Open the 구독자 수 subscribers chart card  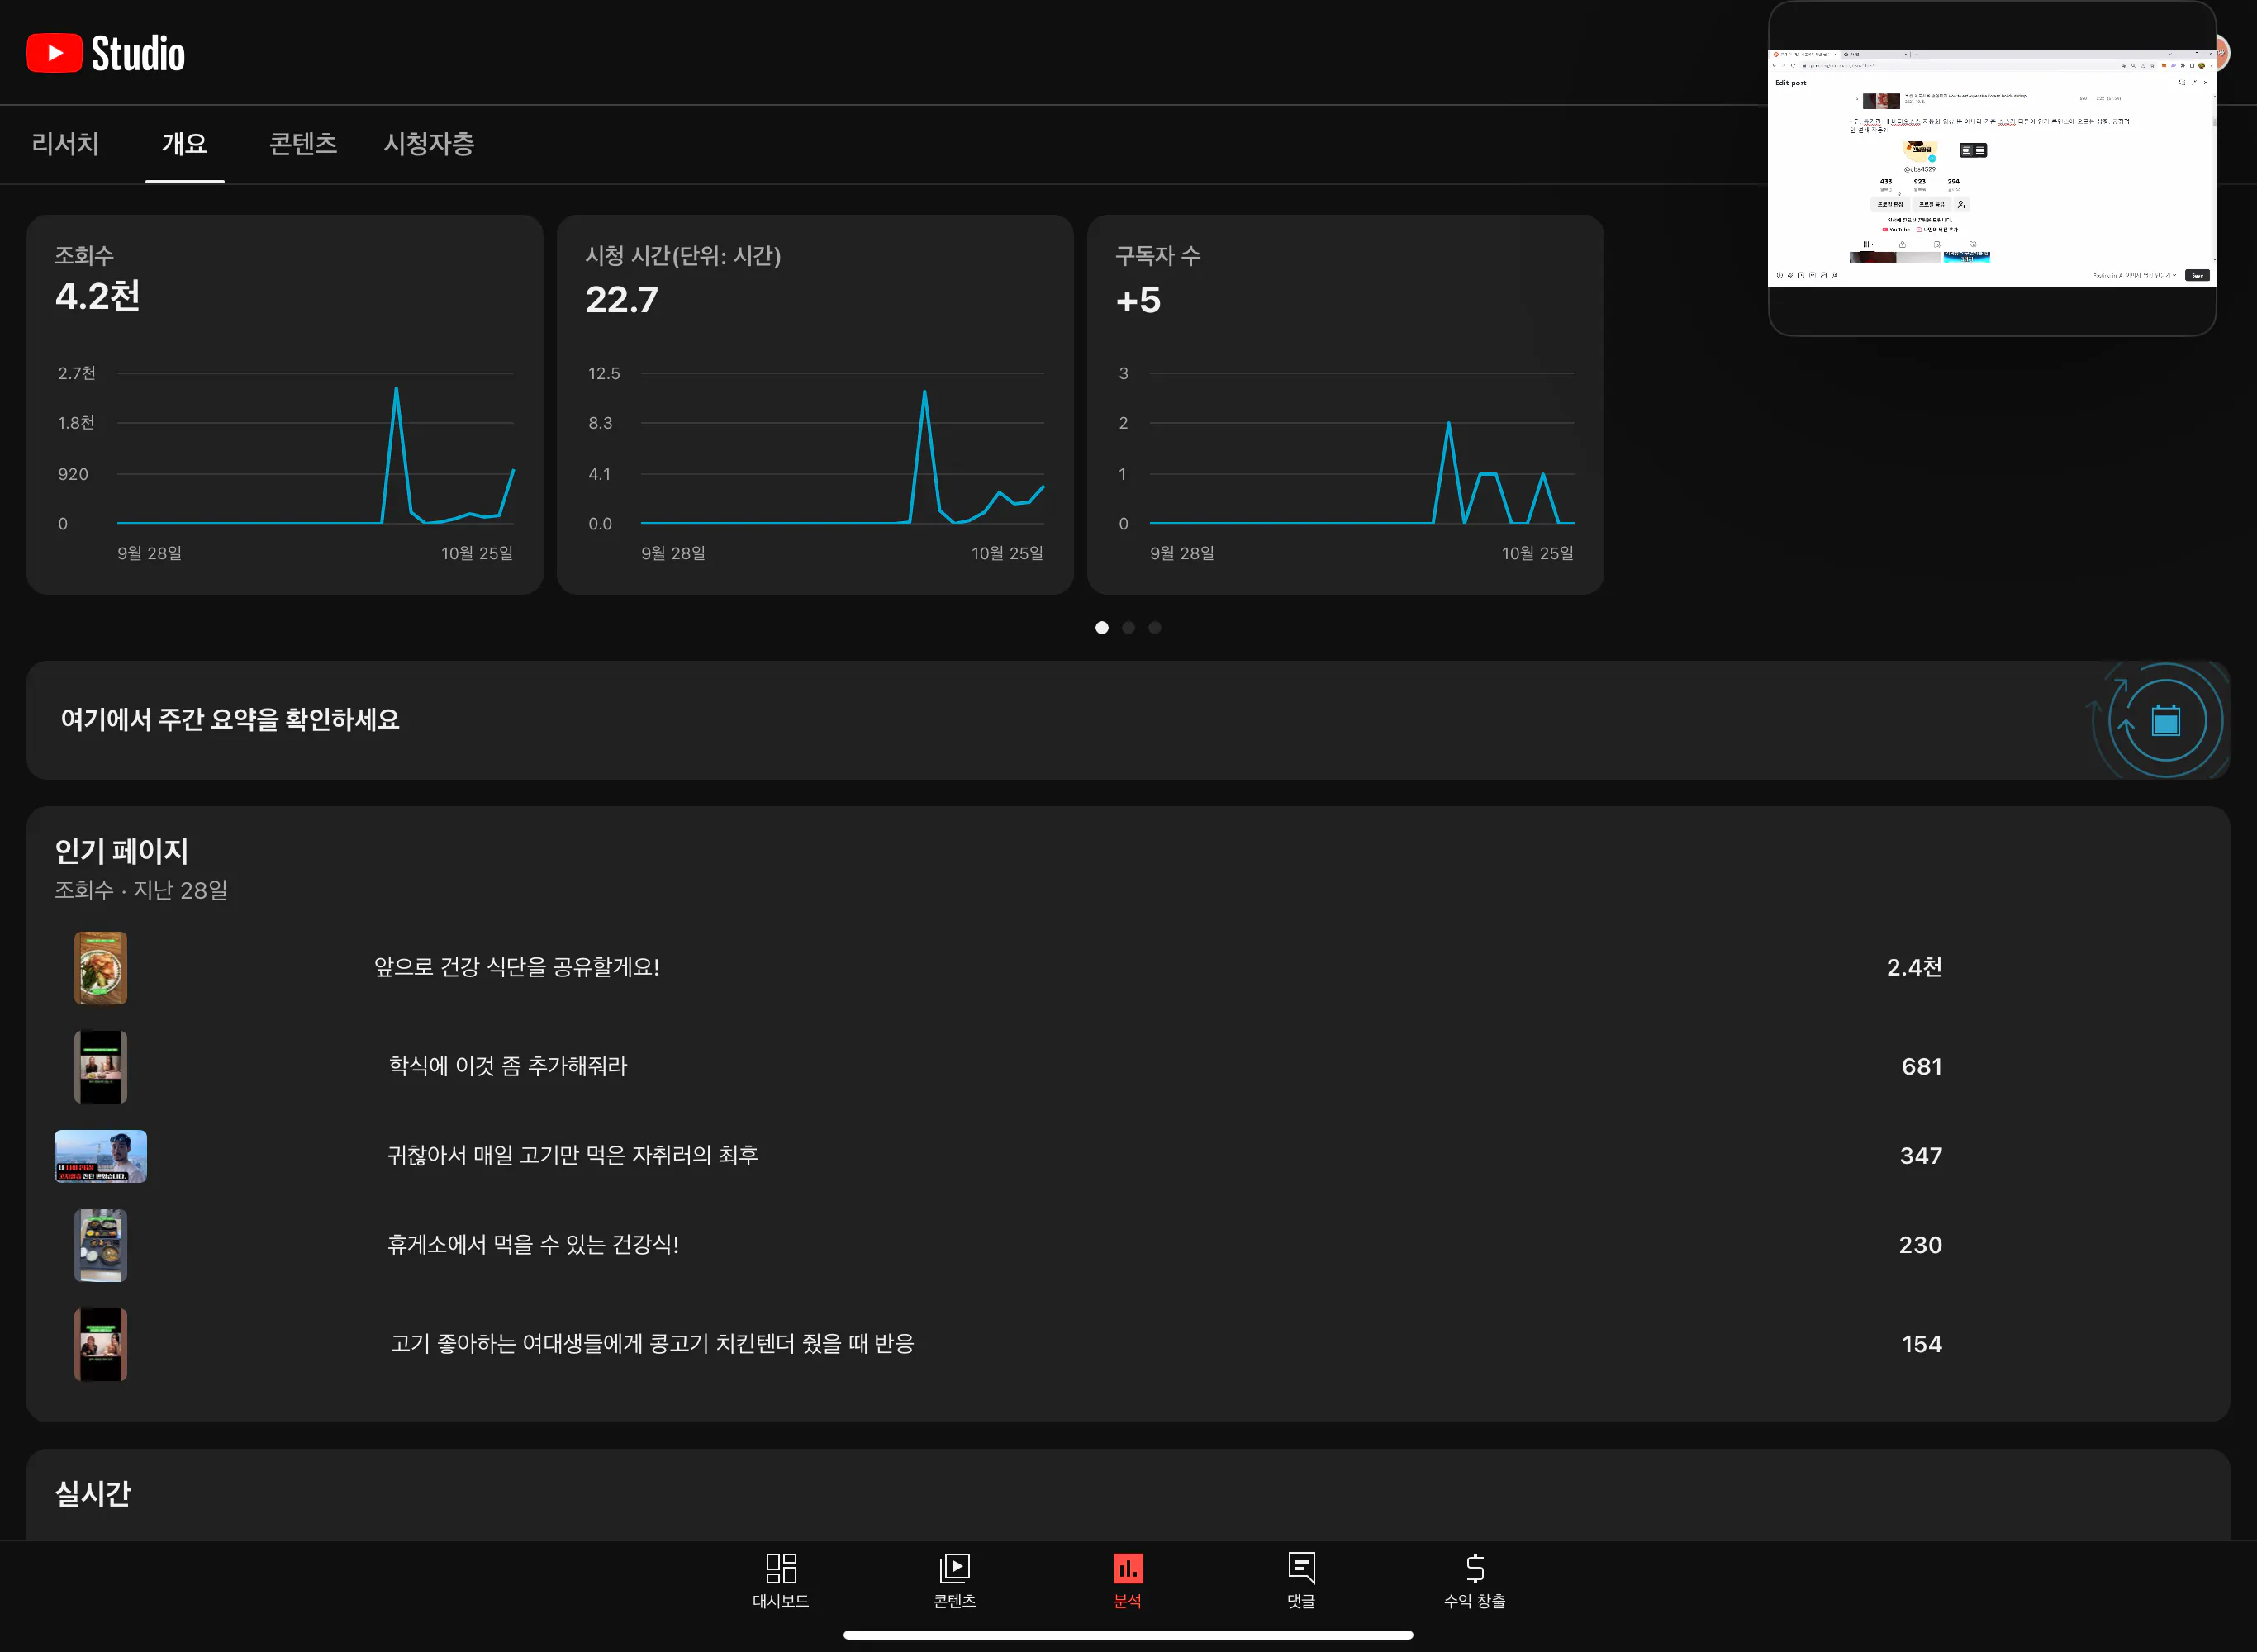coord(1344,404)
